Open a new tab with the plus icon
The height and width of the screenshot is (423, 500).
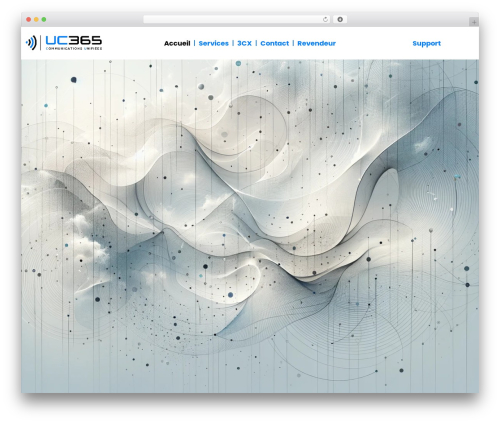(x=474, y=22)
